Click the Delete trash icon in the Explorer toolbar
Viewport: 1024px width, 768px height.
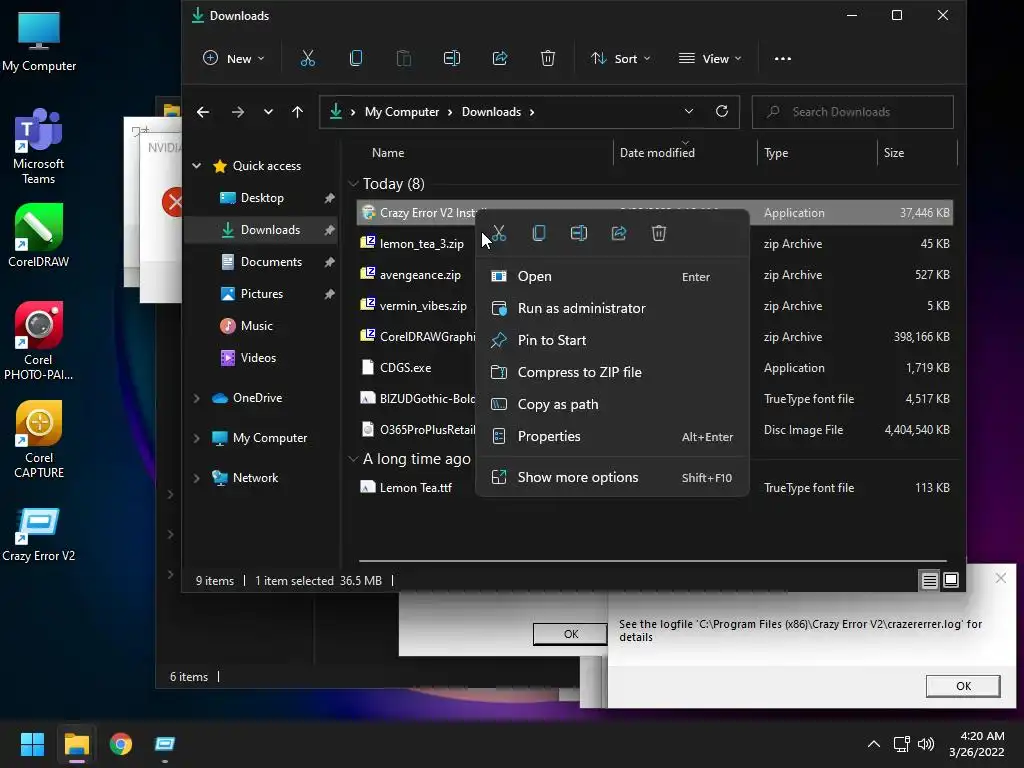tap(548, 59)
